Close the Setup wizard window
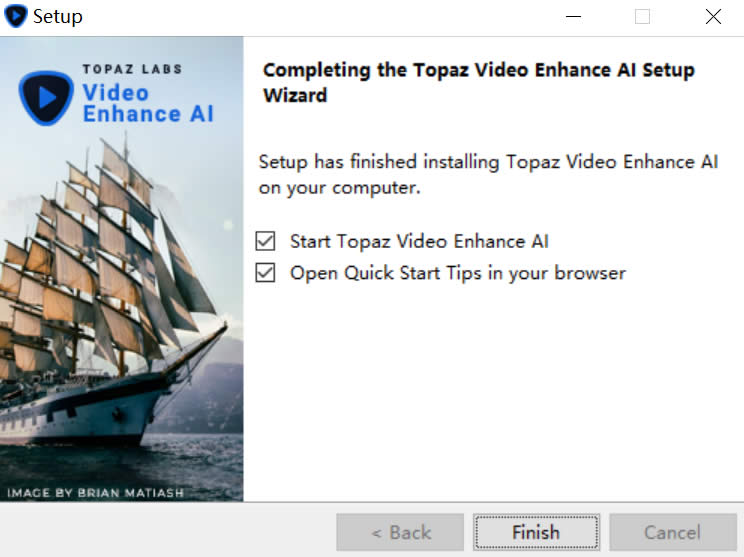 coord(713,17)
